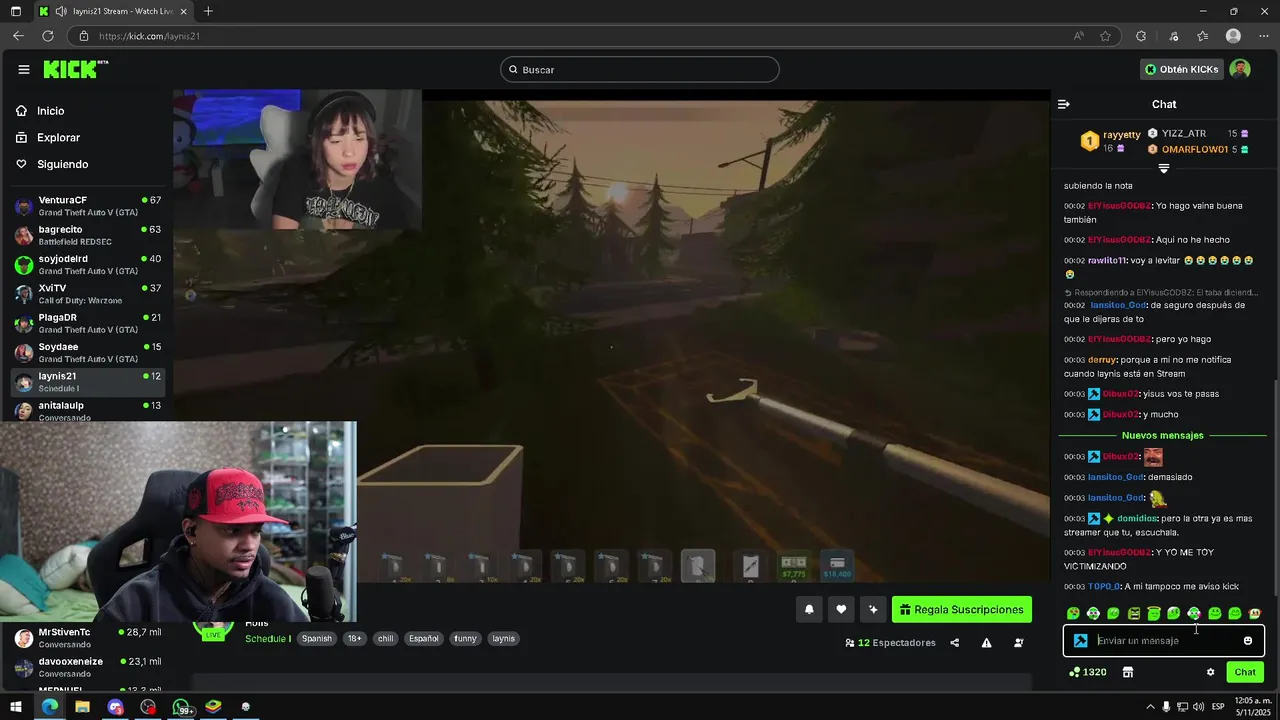1280x720 pixels.
Task: Open Windows Start menu
Action: pos(16,707)
